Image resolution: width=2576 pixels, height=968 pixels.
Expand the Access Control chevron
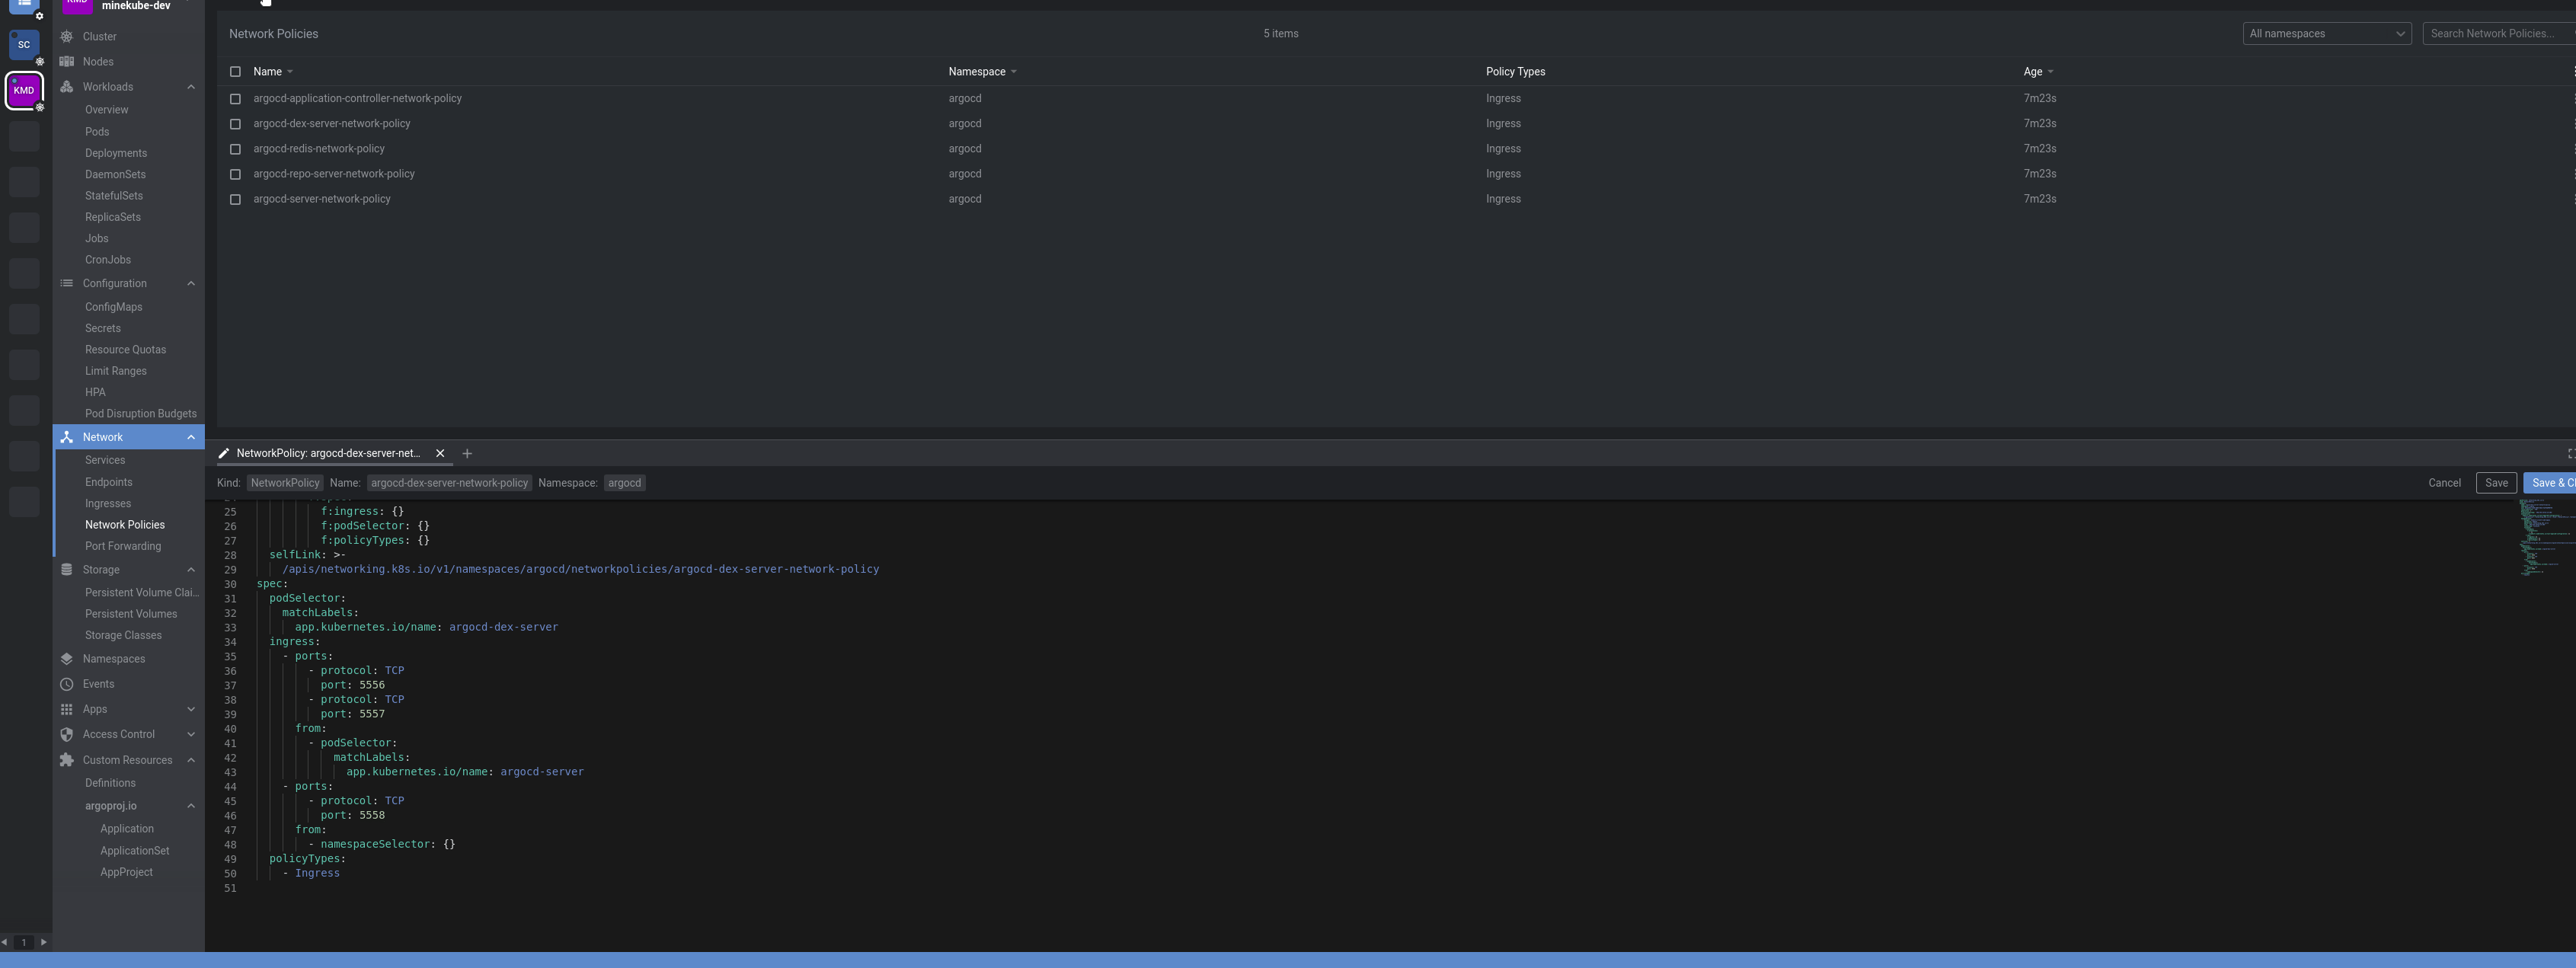(191, 734)
